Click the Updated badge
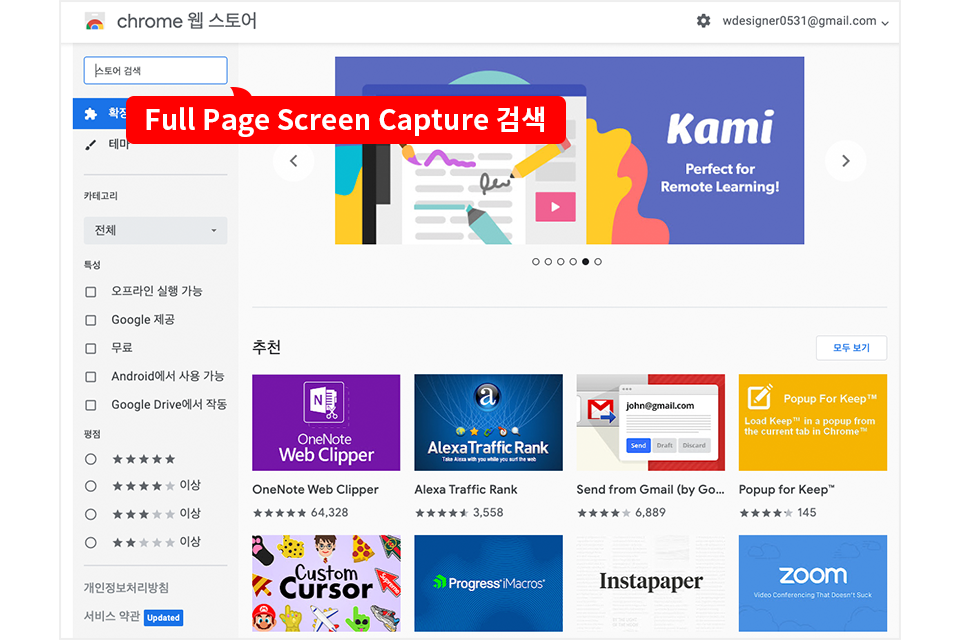Image resolution: width=960 pixels, height=640 pixels. 163,617
